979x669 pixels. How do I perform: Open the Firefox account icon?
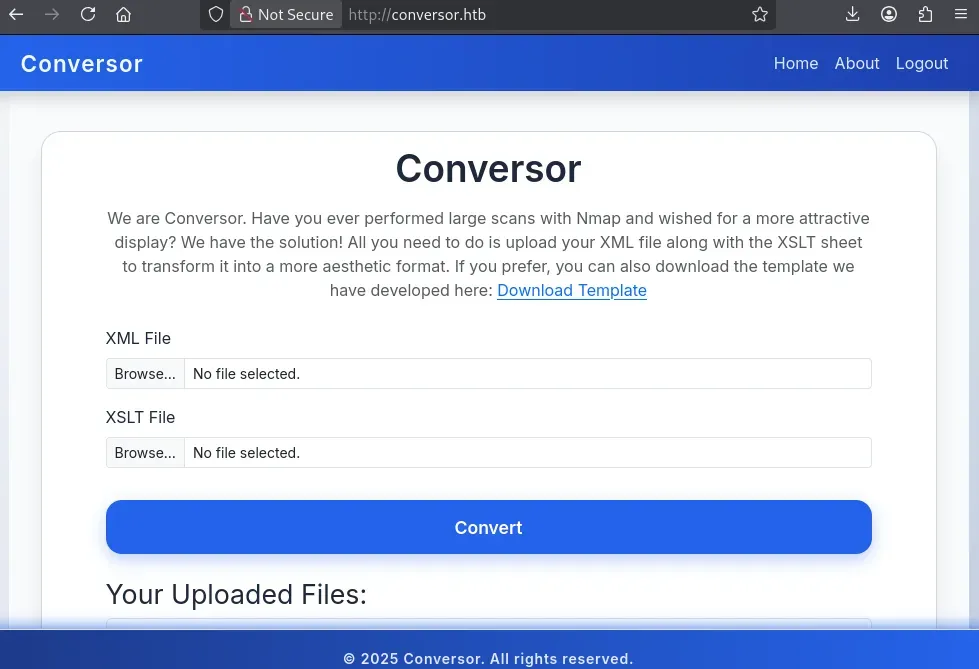point(889,15)
